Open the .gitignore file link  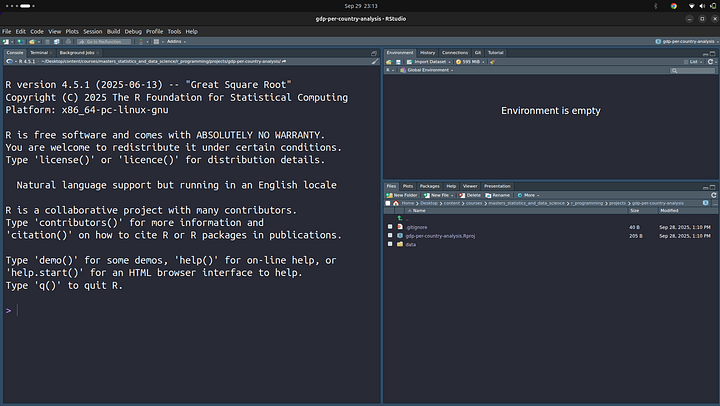click(416, 227)
